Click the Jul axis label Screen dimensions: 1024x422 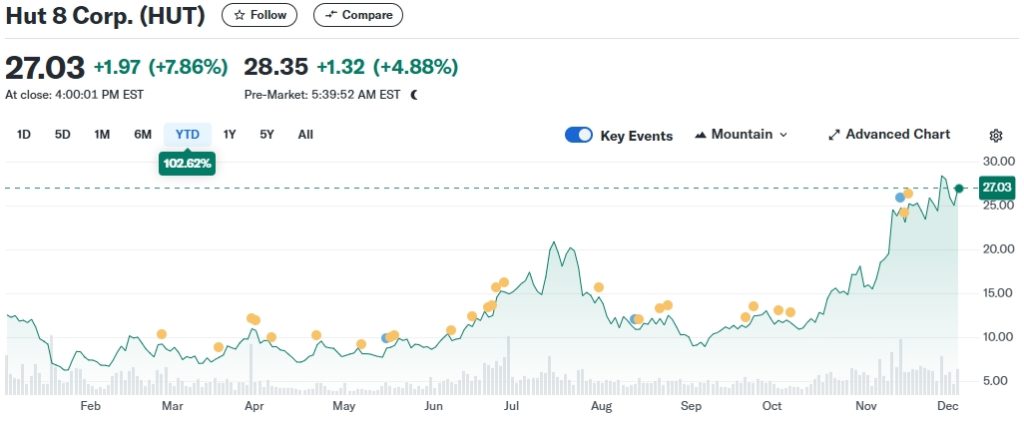pyautogui.click(x=511, y=406)
